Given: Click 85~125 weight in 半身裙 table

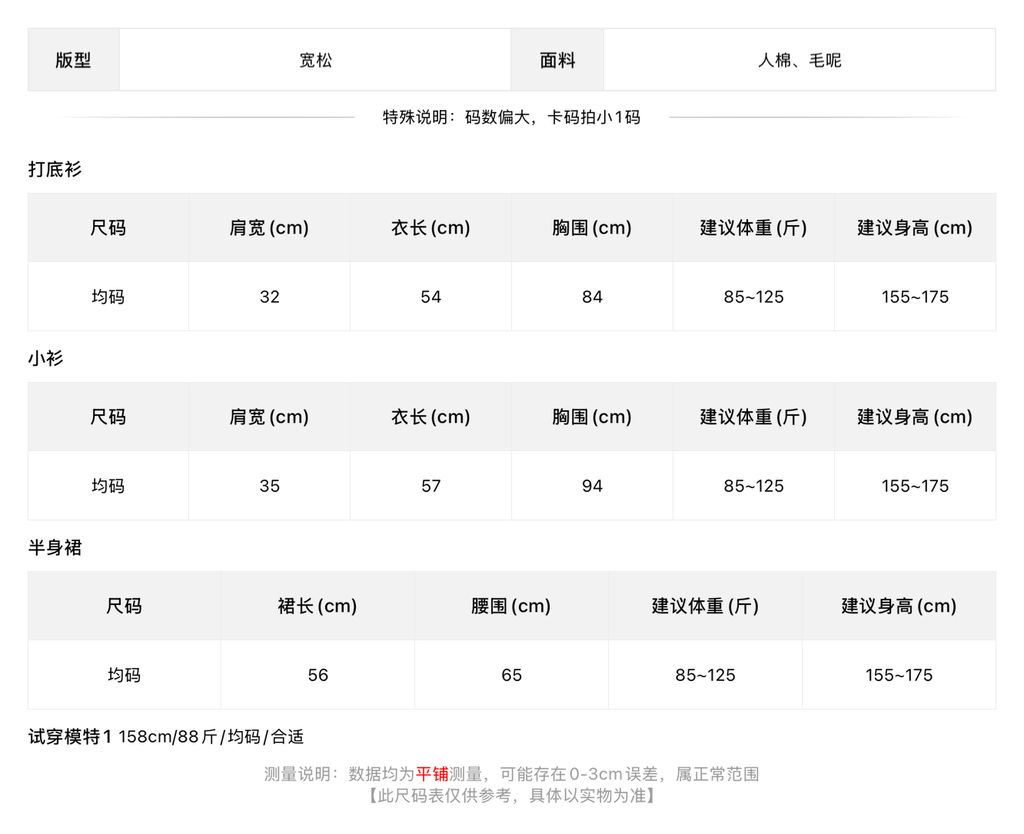Looking at the screenshot, I should (705, 675).
